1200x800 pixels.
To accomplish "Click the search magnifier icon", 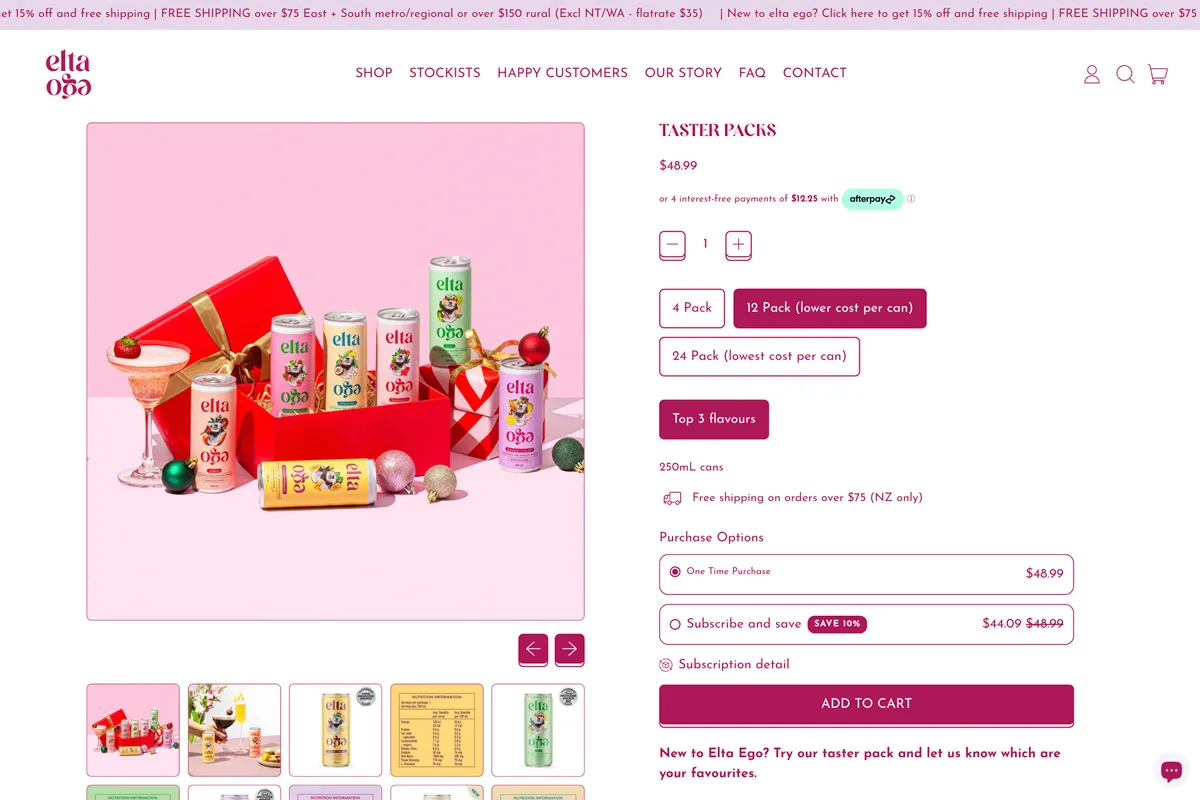I will [x=1125, y=74].
